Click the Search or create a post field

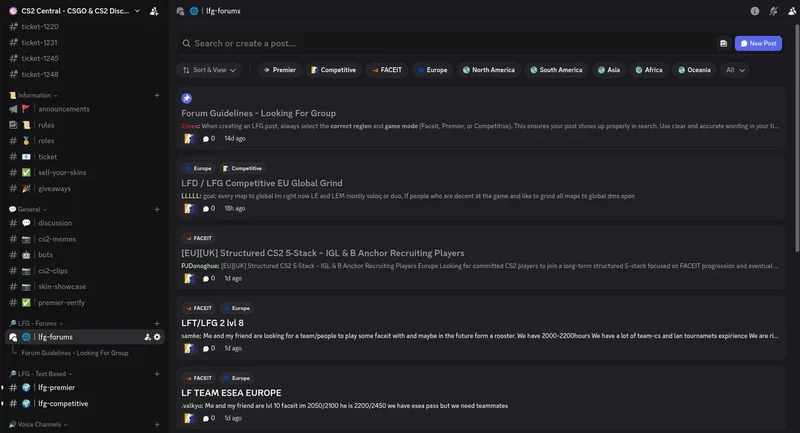point(447,43)
